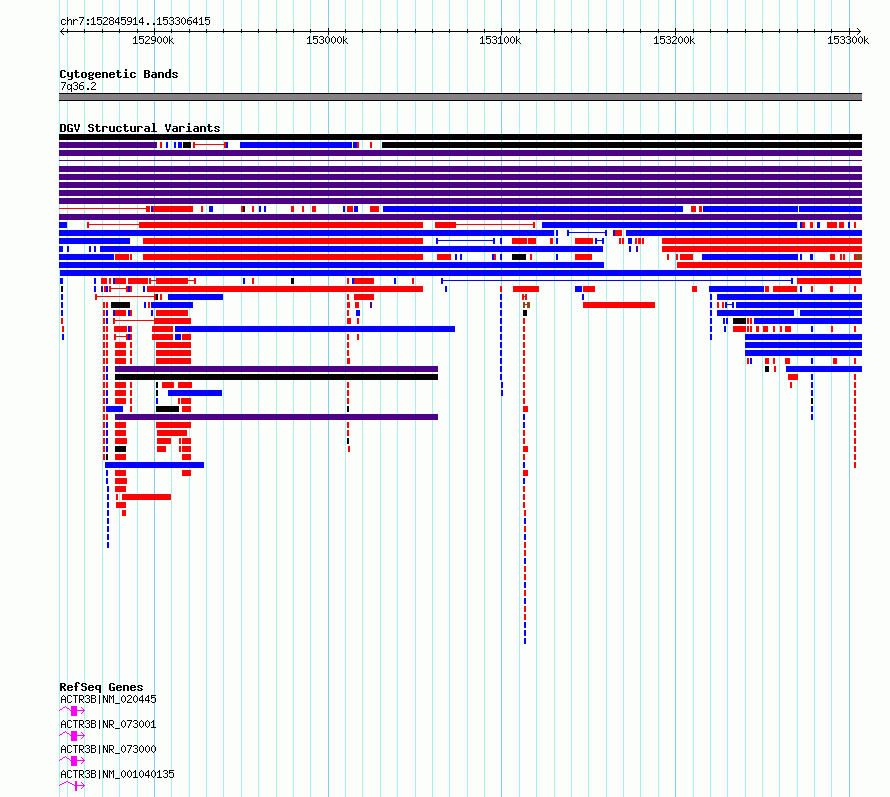Click the 153200k ruler label
The width and height of the screenshot is (890, 797).
point(674,40)
